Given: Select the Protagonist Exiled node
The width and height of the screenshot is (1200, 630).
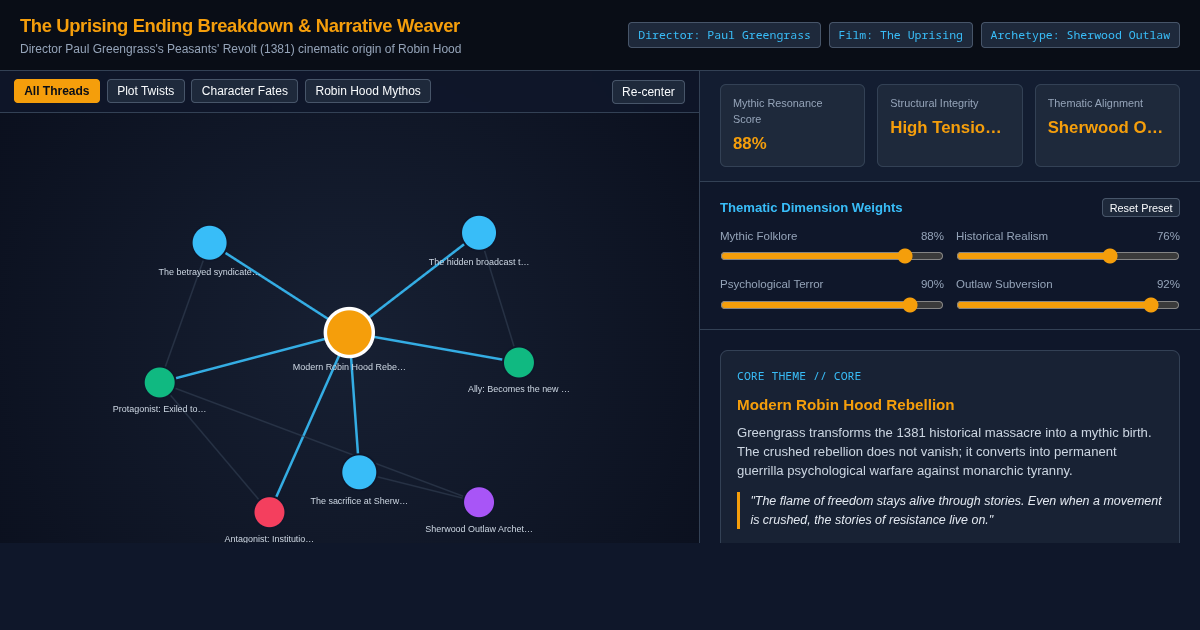Looking at the screenshot, I should 160,383.
